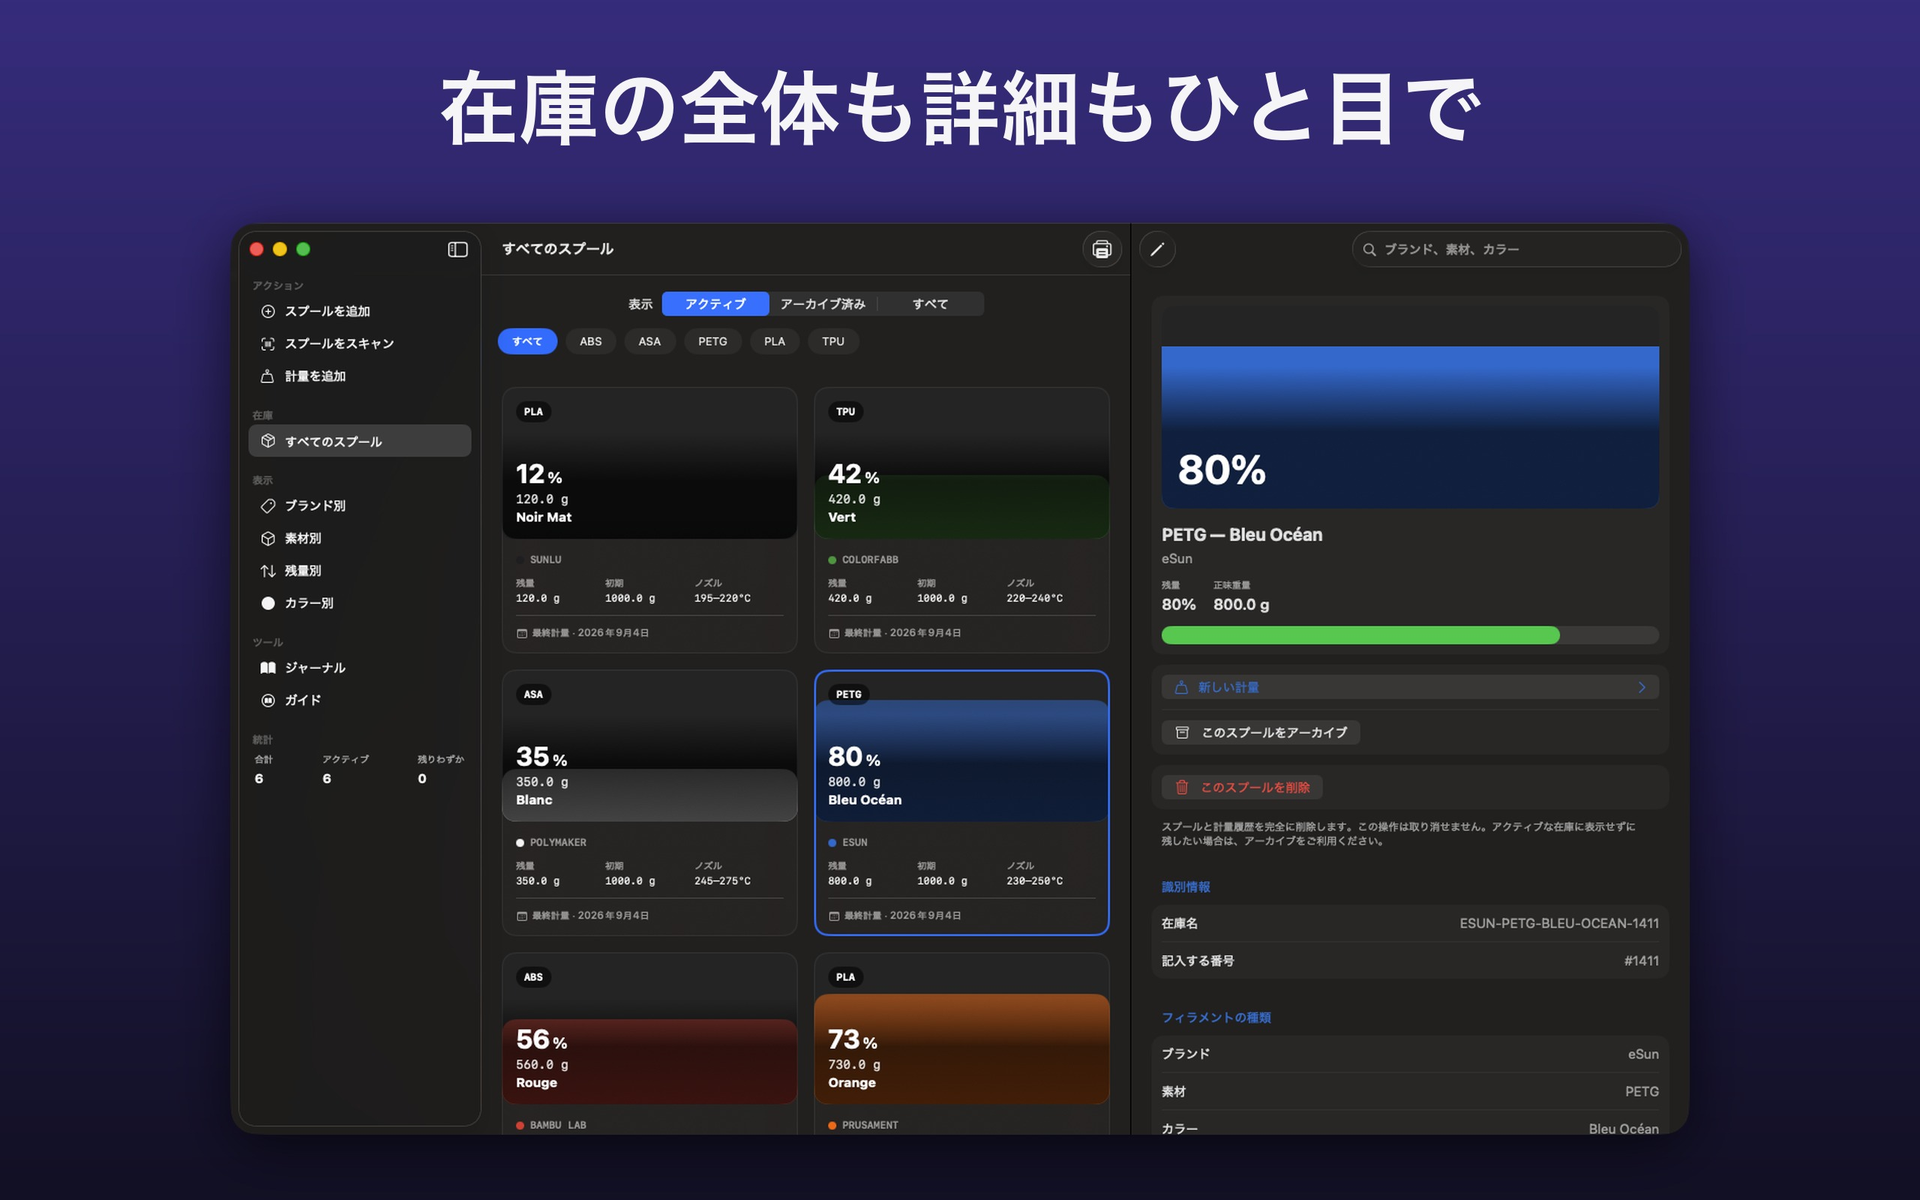Switch to アーカイブ済み segment

823,304
